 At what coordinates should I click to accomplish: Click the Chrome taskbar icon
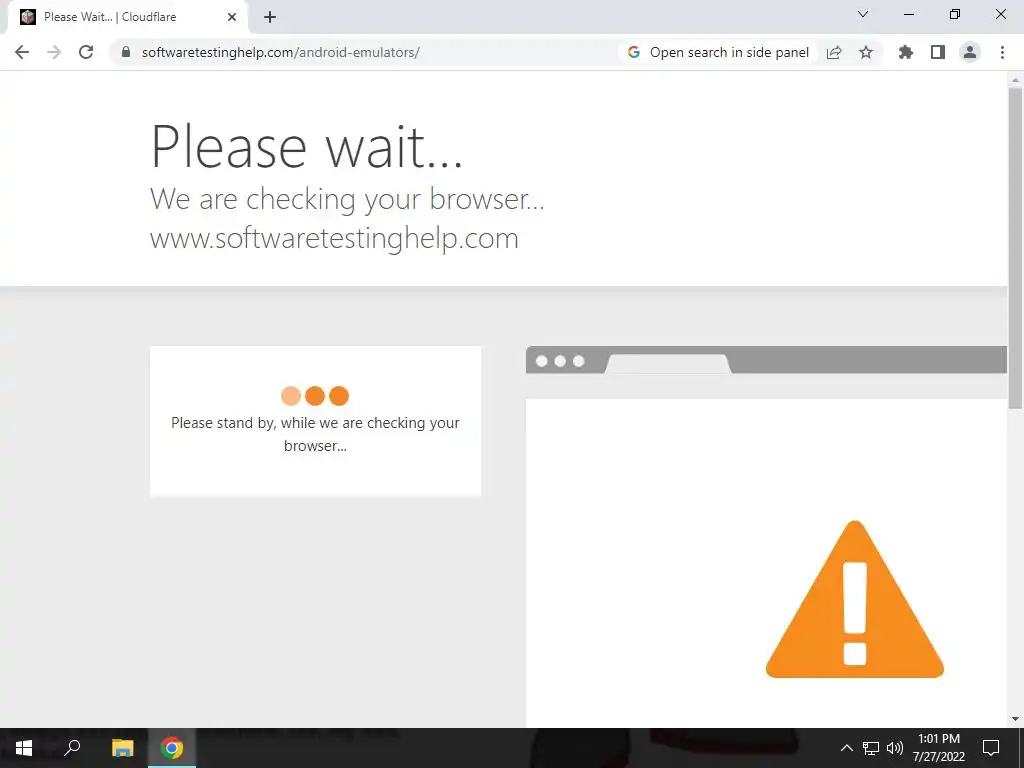(172, 748)
